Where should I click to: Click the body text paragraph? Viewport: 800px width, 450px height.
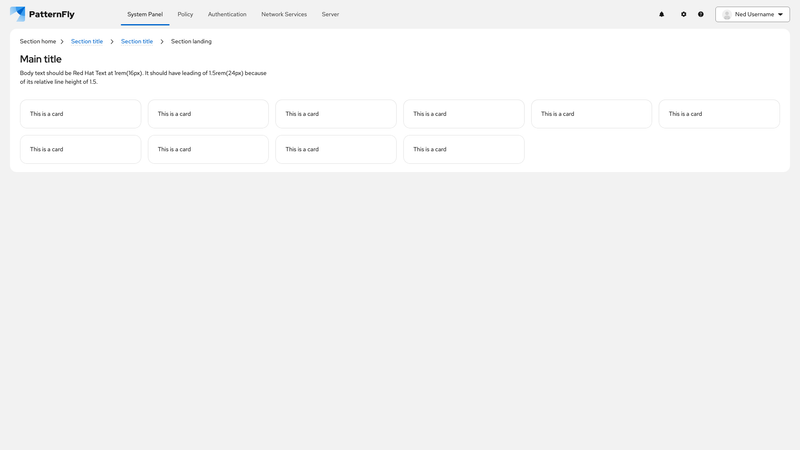coord(143,78)
